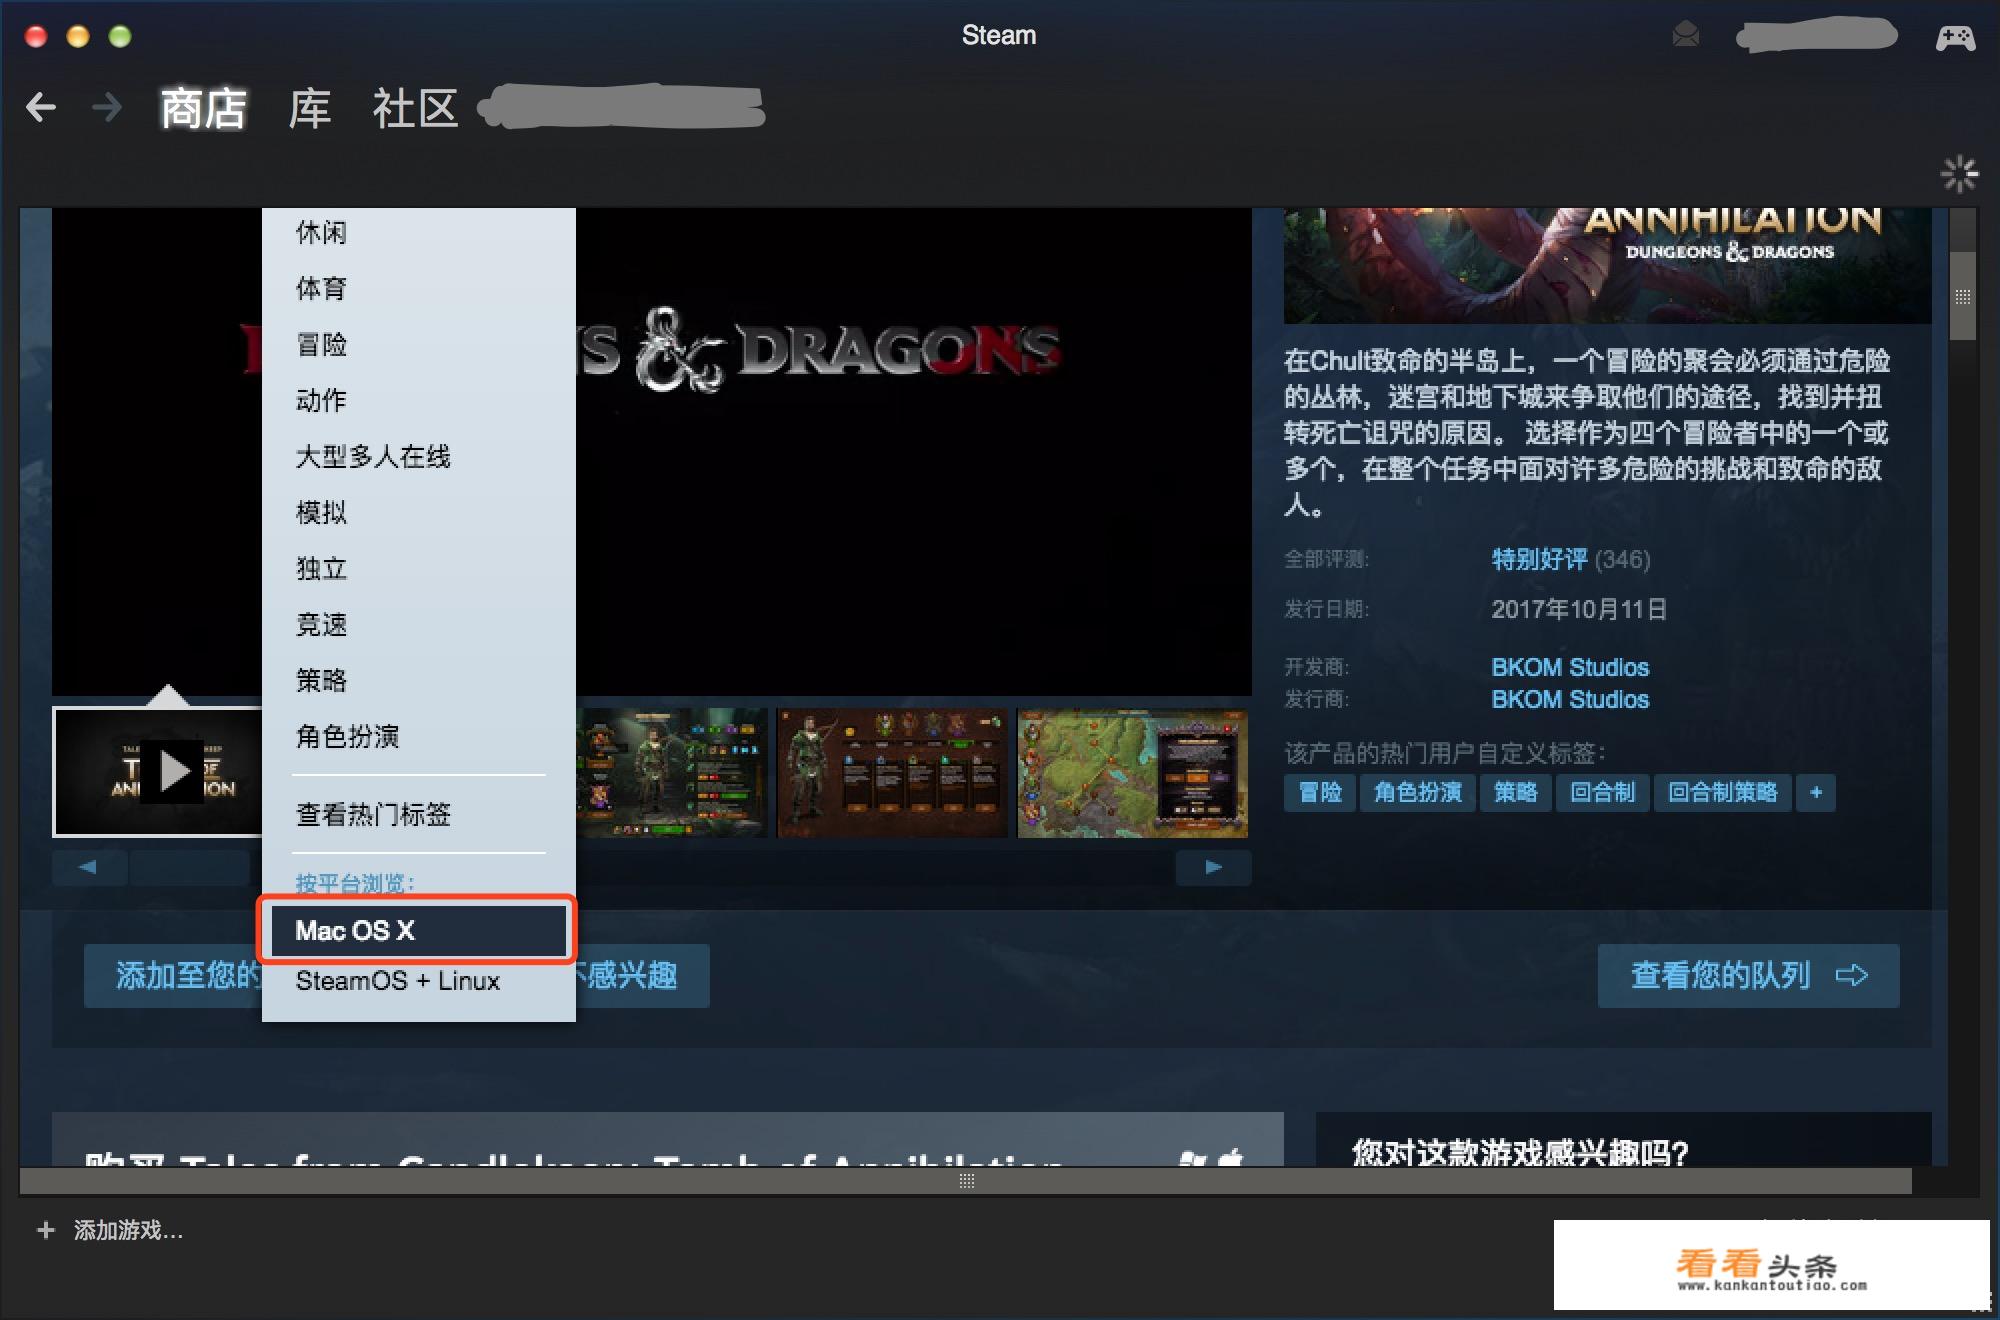Viewport: 2000px width, 1320px height.
Task: Open the character inventory screenshot thumbnail
Action: pyautogui.click(x=672, y=773)
